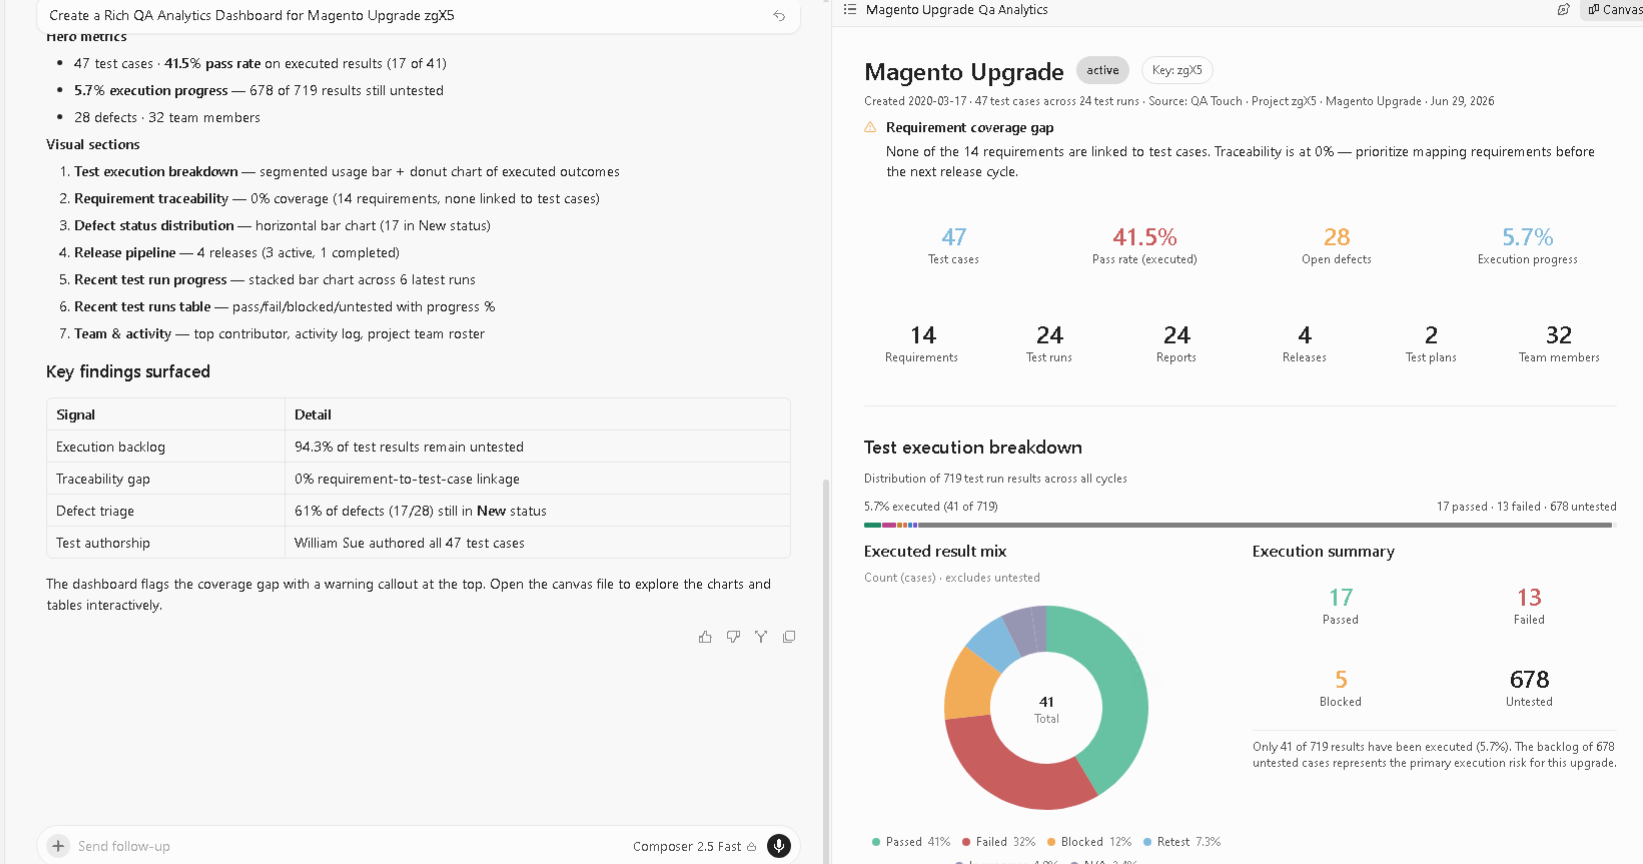The height and width of the screenshot is (864, 1643).
Task: Open the outline list icon beside the canvas title
Action: (850, 9)
